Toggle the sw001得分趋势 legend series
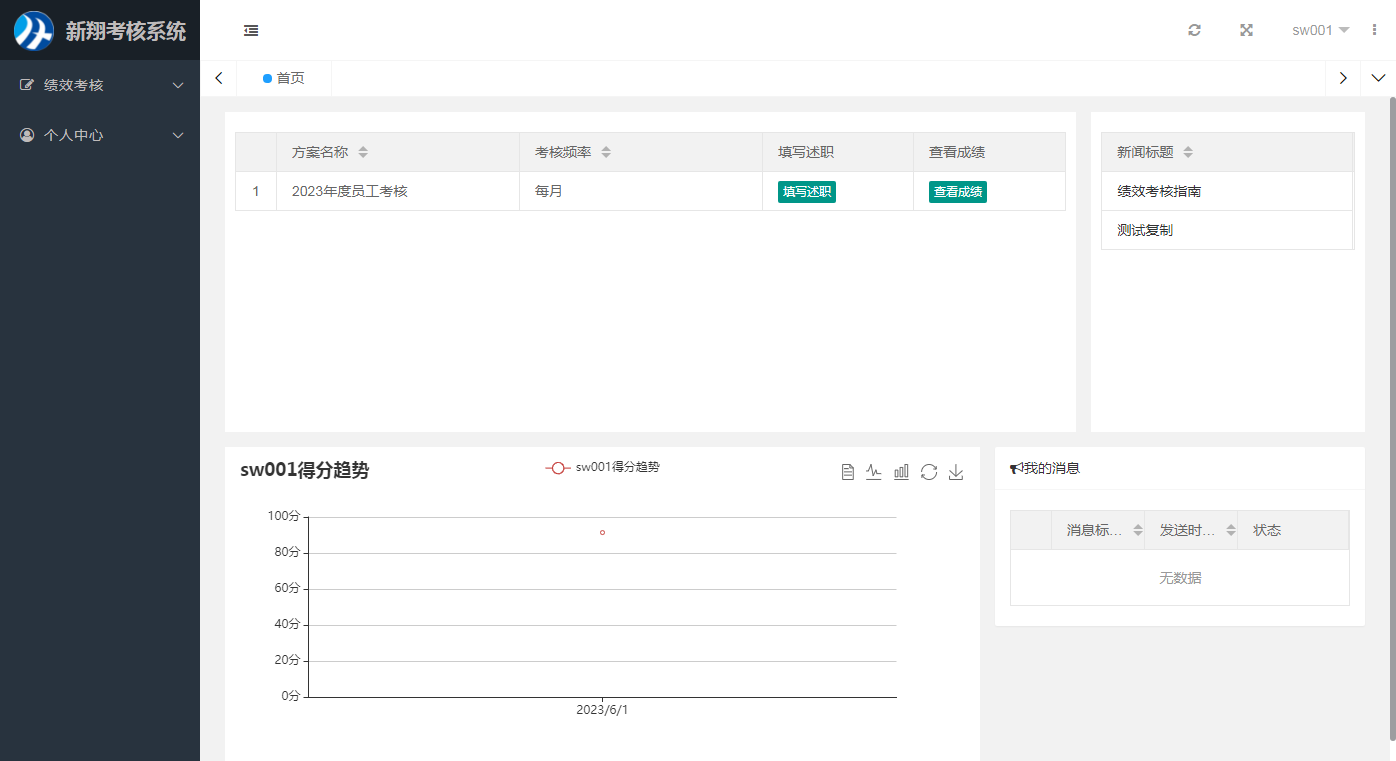 coord(602,467)
